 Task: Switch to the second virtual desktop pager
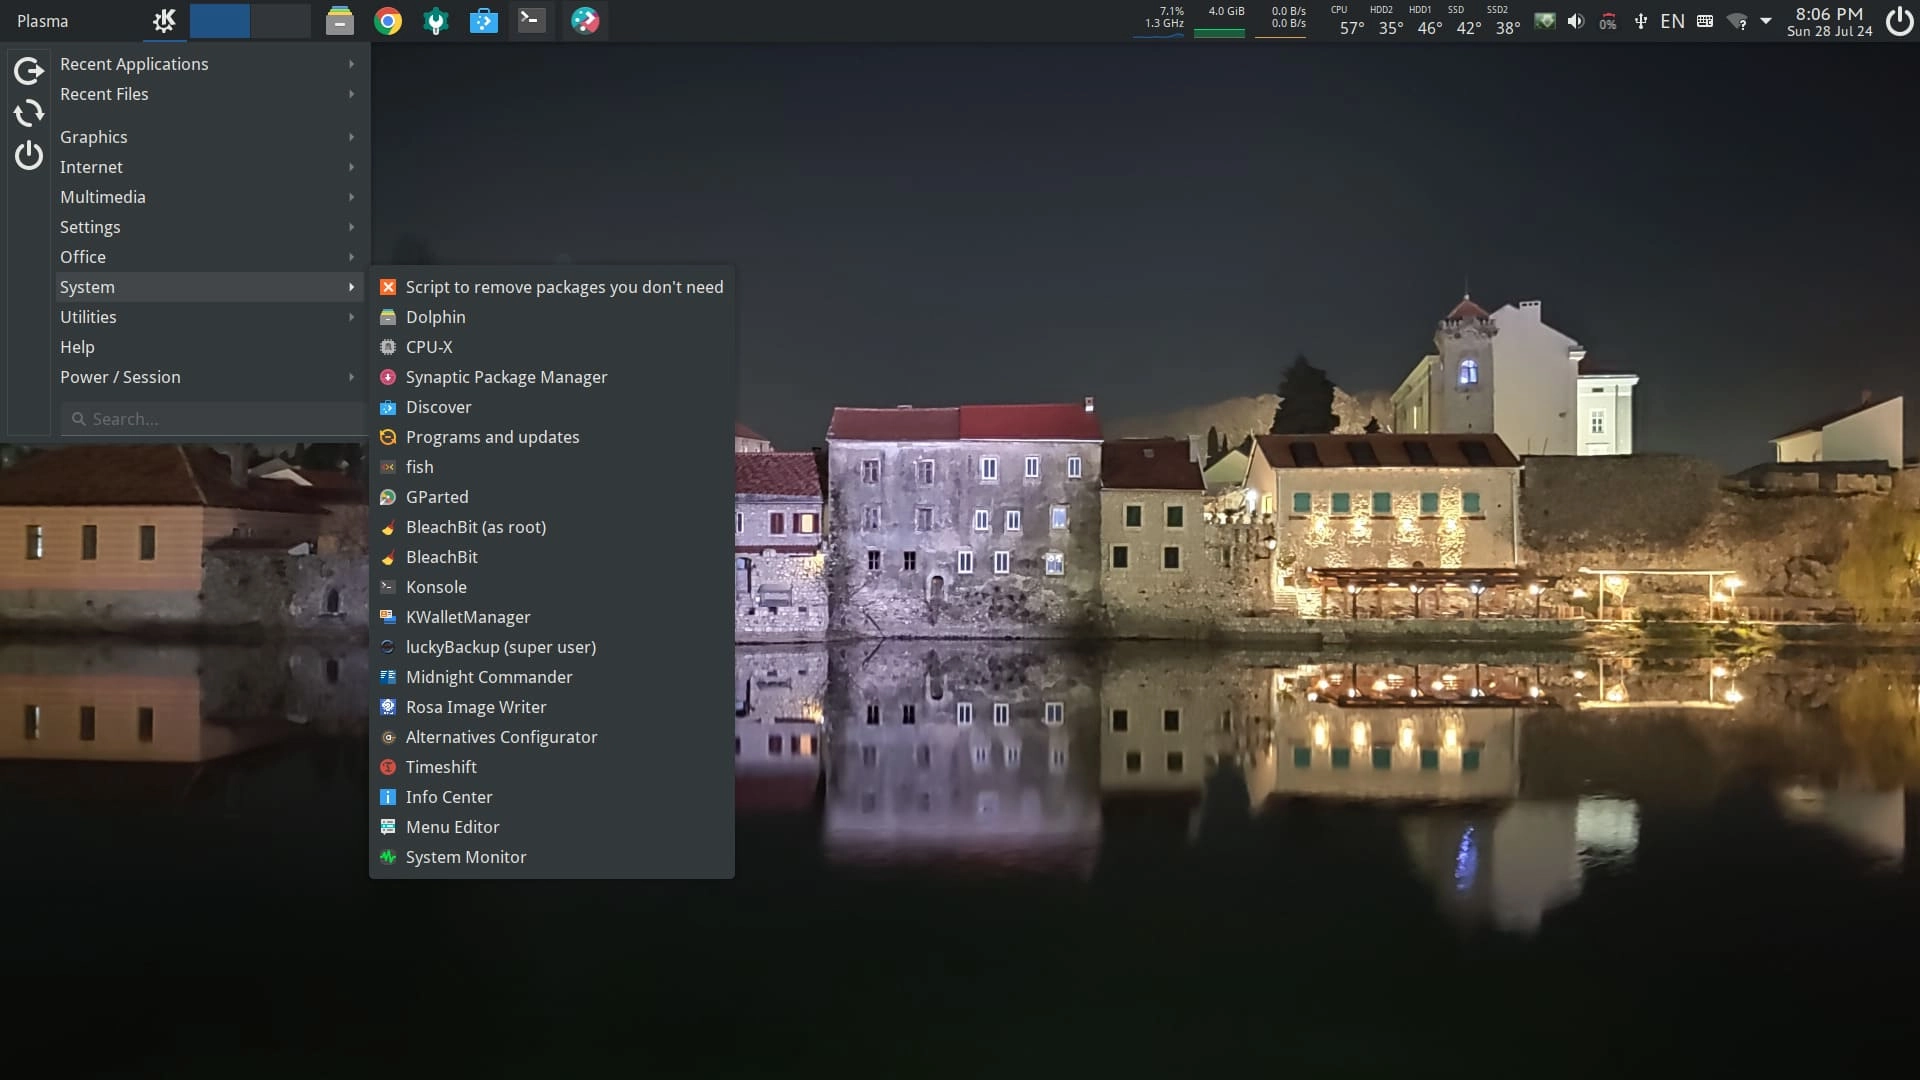coord(281,21)
